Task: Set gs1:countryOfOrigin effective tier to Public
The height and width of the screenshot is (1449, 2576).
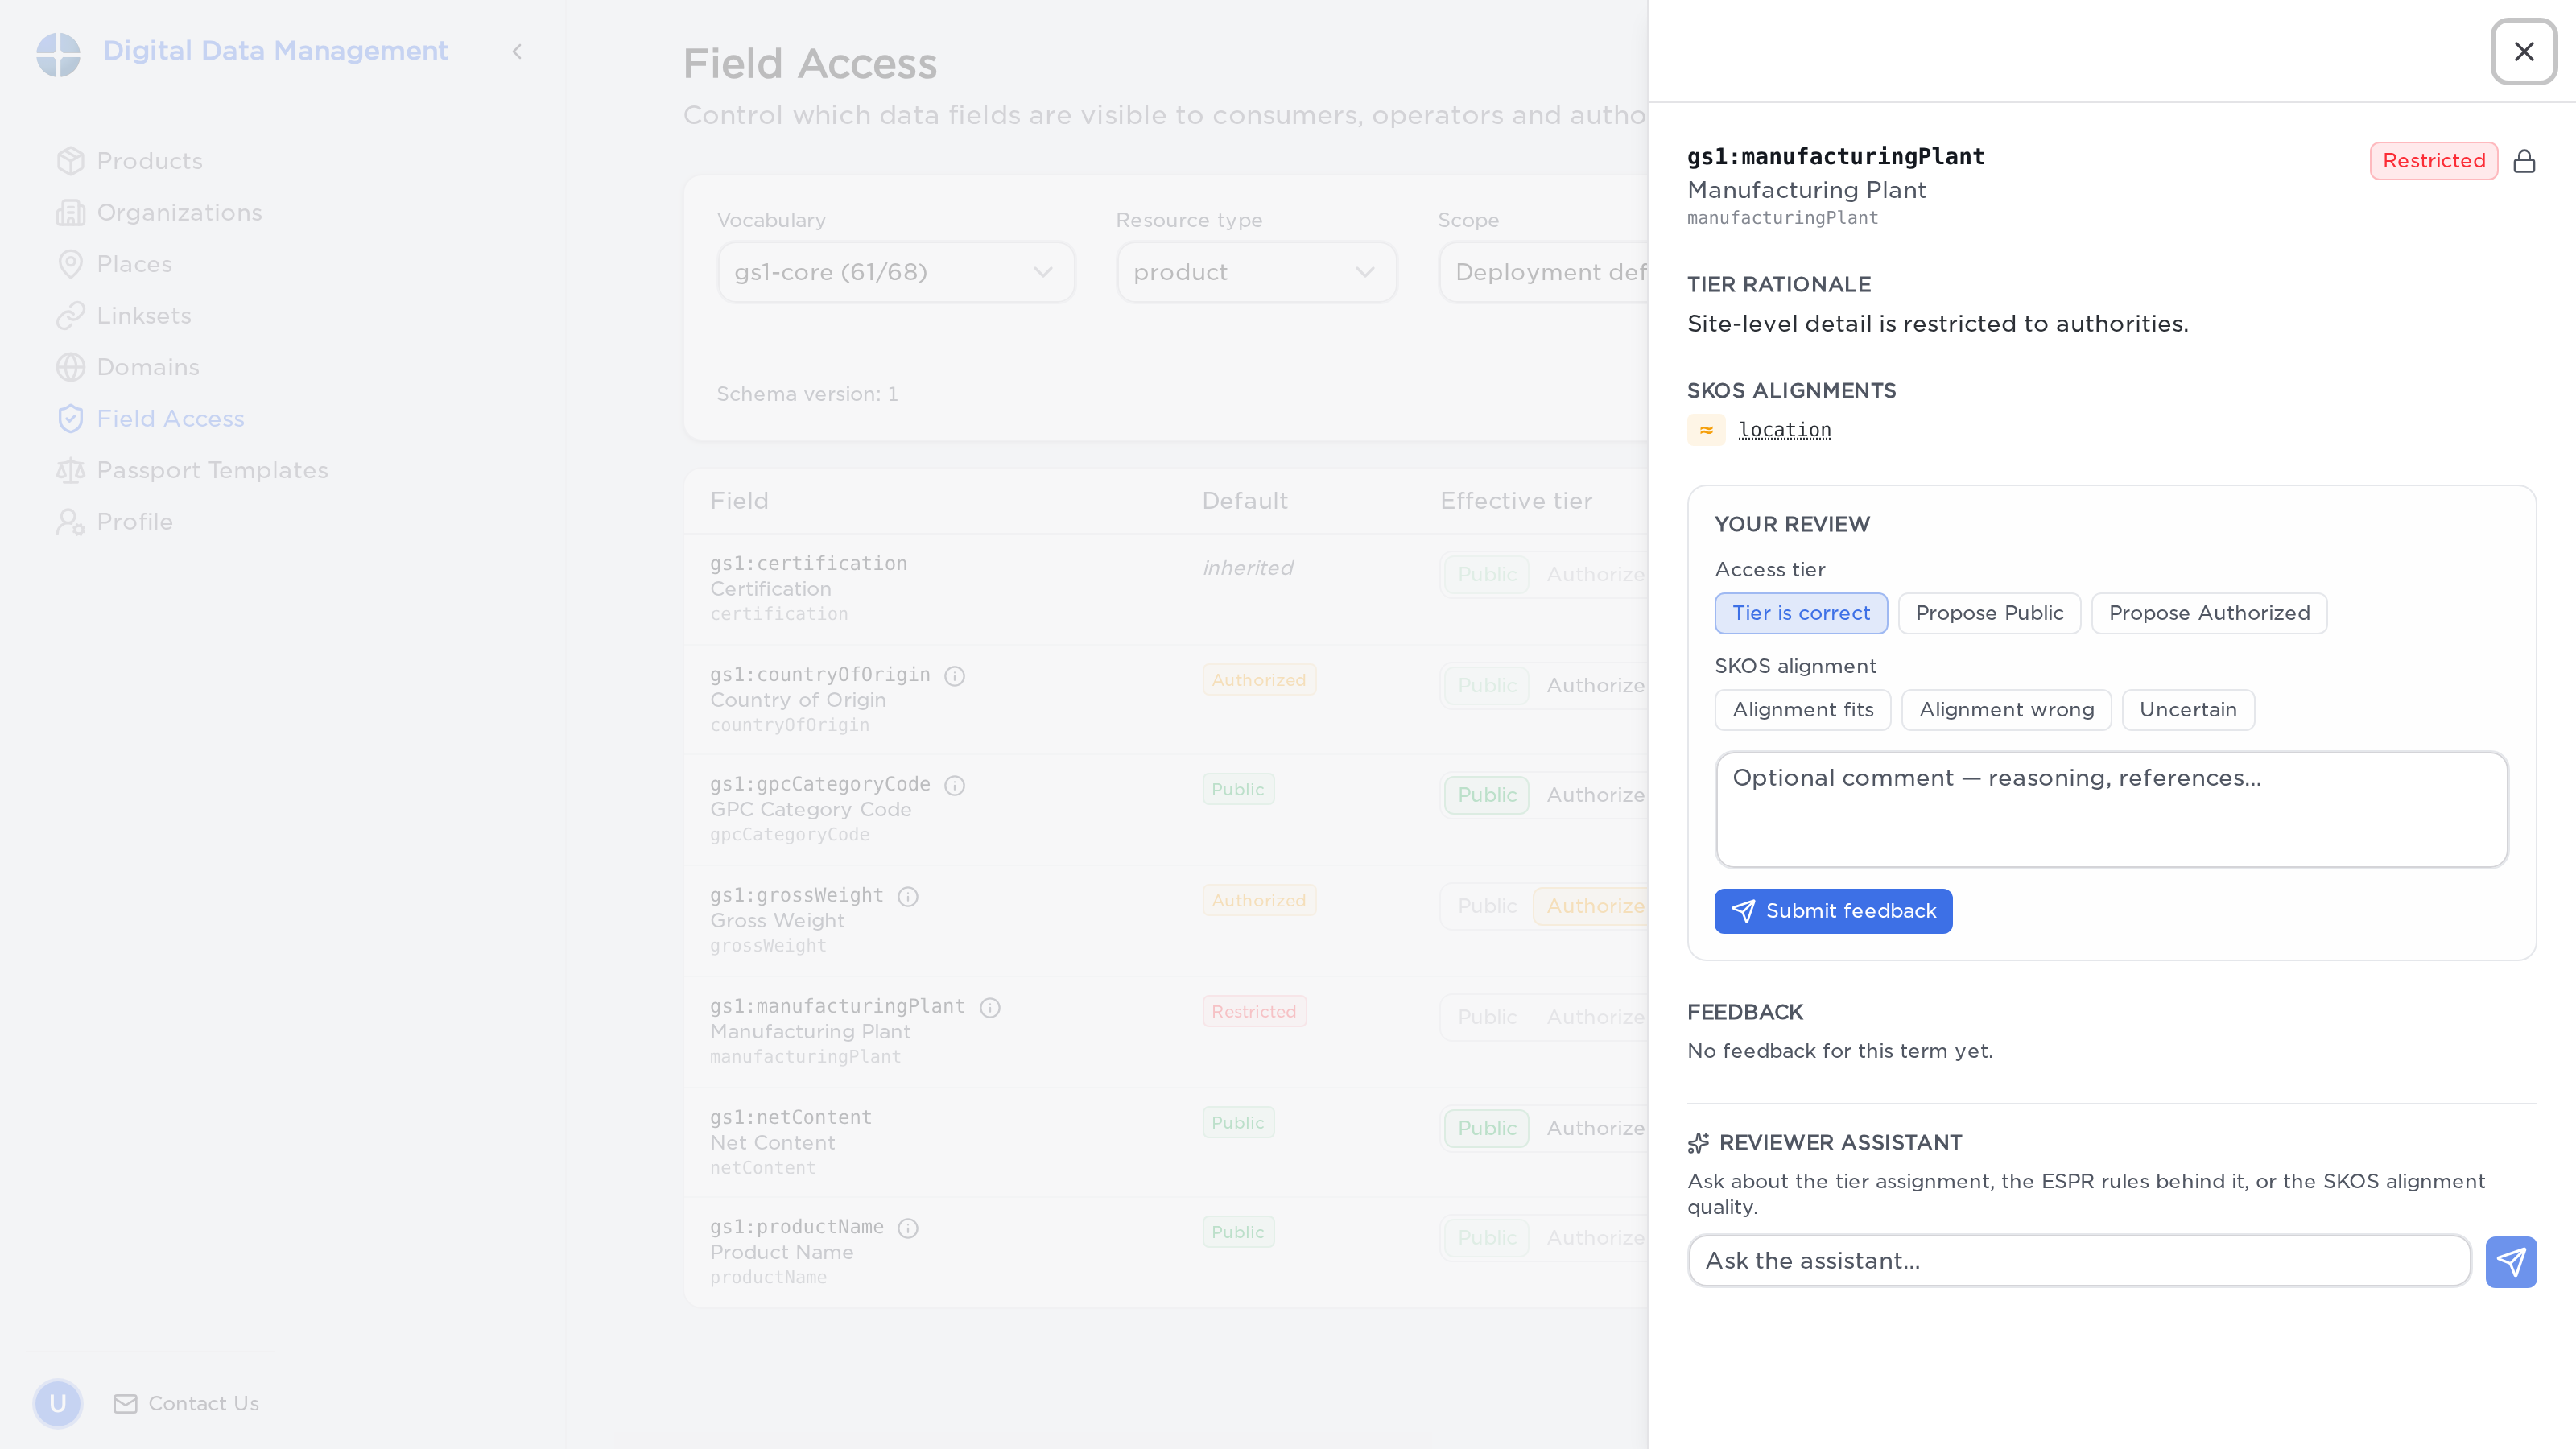Action: coord(1487,685)
